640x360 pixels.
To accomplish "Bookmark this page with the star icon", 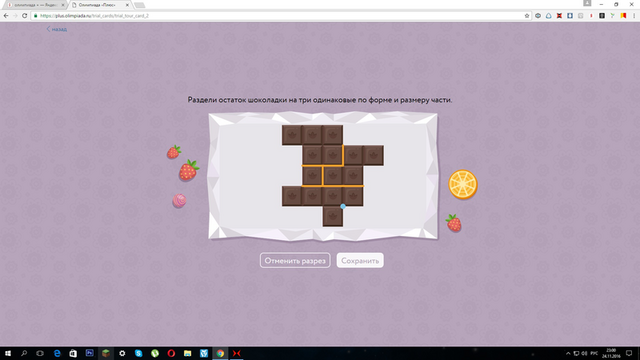I will click(527, 16).
